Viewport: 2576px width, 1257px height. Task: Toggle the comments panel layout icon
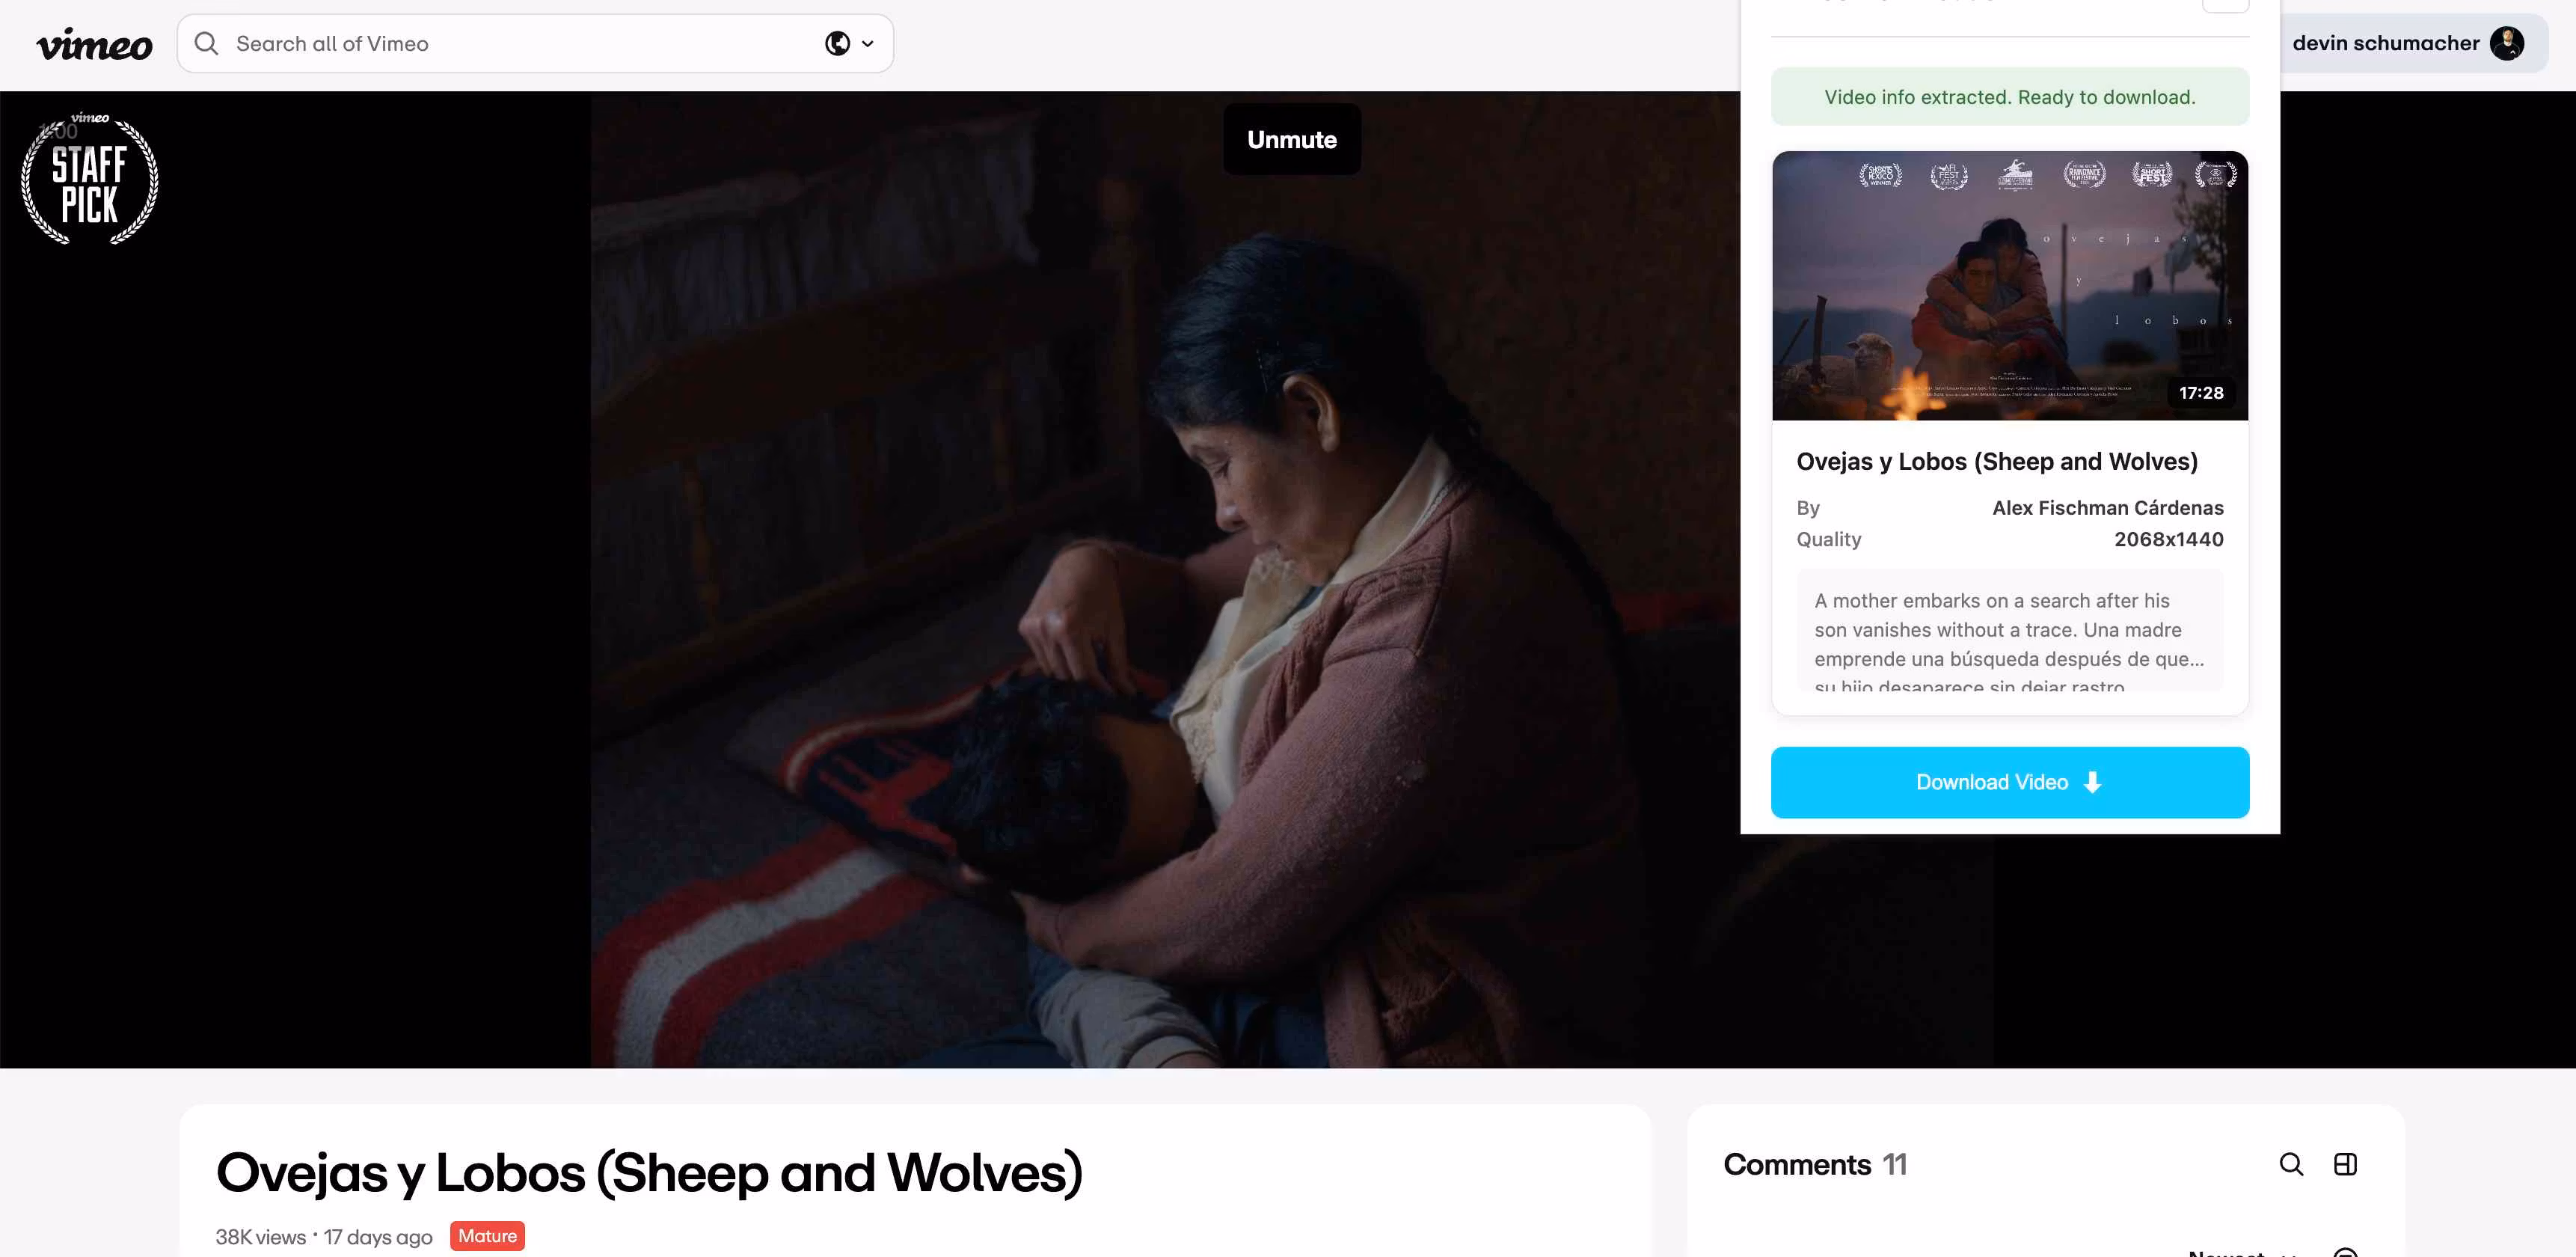(2345, 1164)
